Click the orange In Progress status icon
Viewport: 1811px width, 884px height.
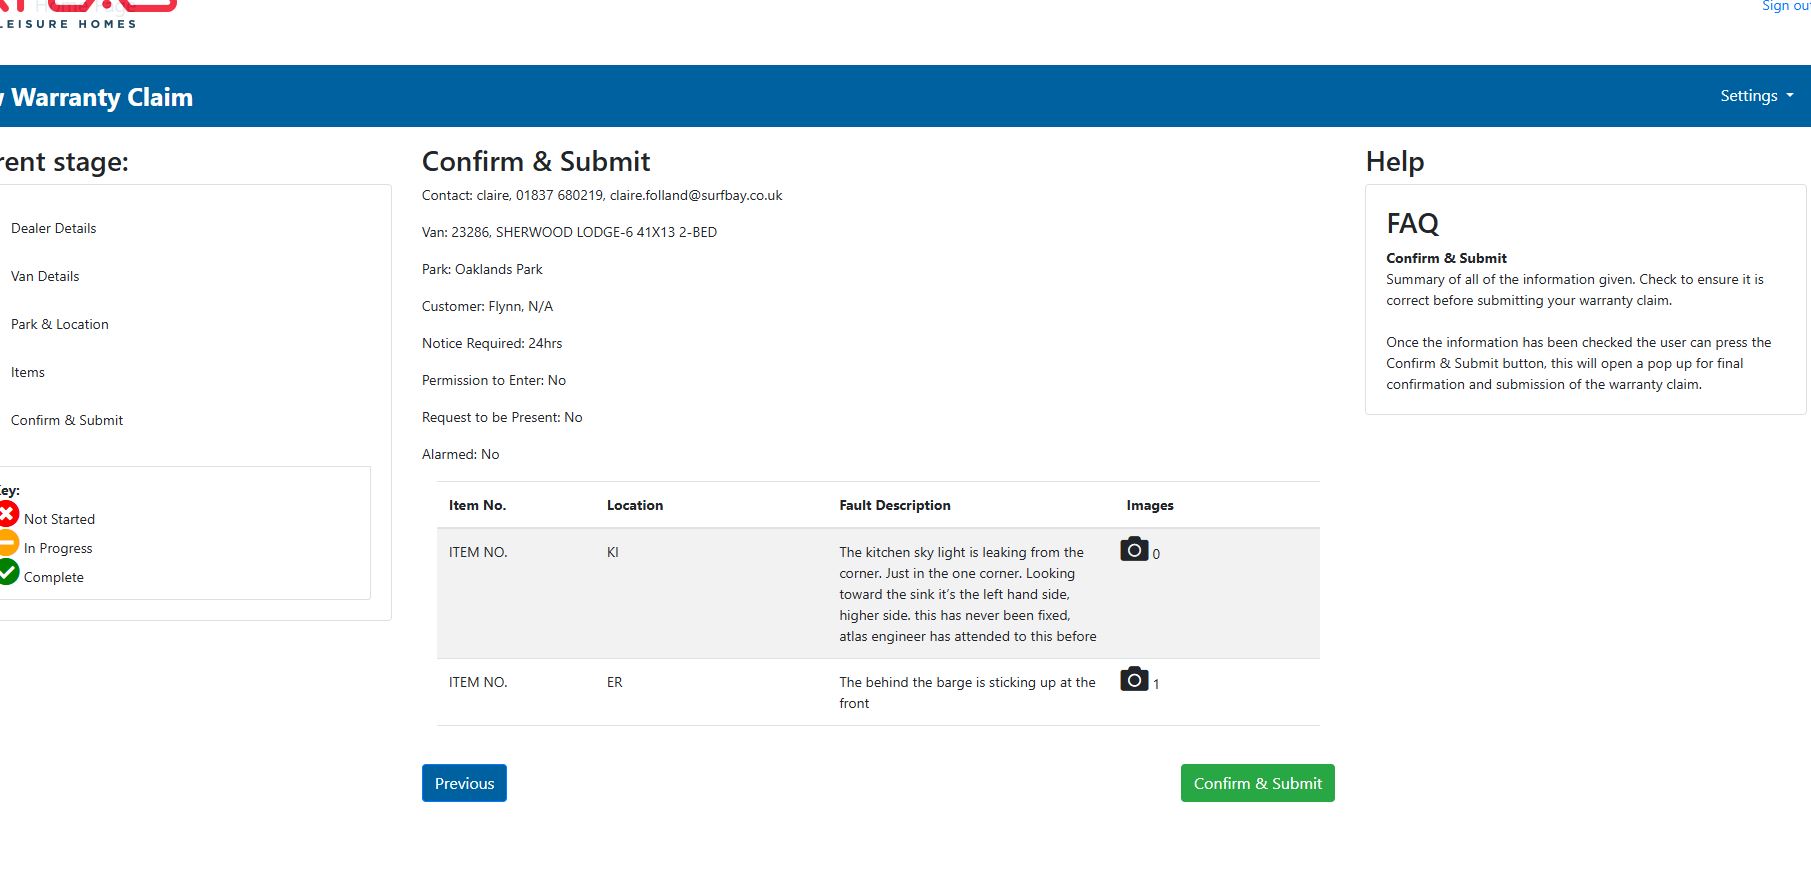point(8,544)
